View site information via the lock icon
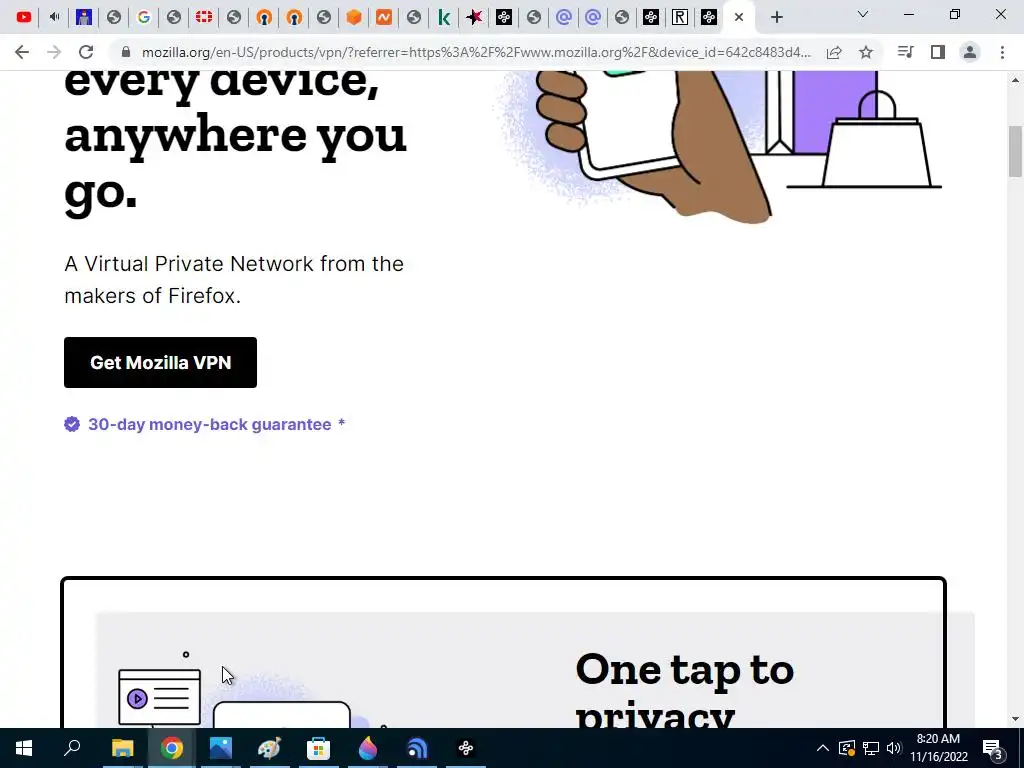Viewport: 1024px width, 768px height. pyautogui.click(x=126, y=52)
